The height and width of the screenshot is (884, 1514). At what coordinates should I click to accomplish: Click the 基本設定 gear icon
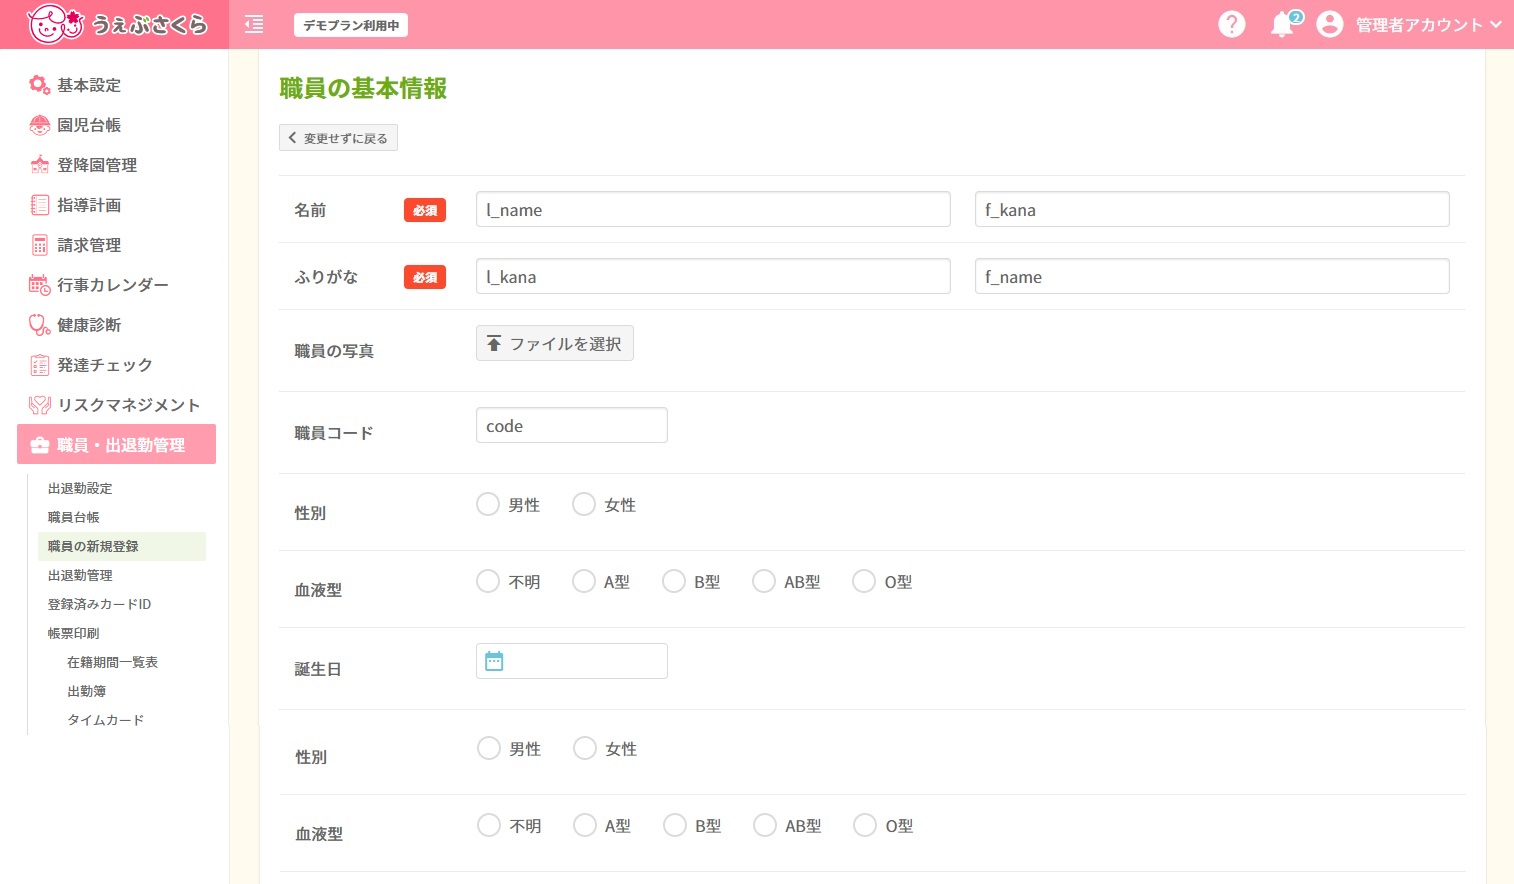[39, 85]
